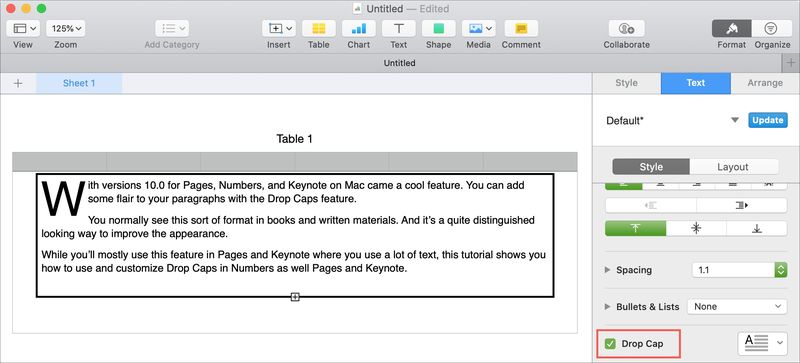This screenshot has width=800, height=363.
Task: Open new tab with plus at tab bar
Action: (791, 63)
